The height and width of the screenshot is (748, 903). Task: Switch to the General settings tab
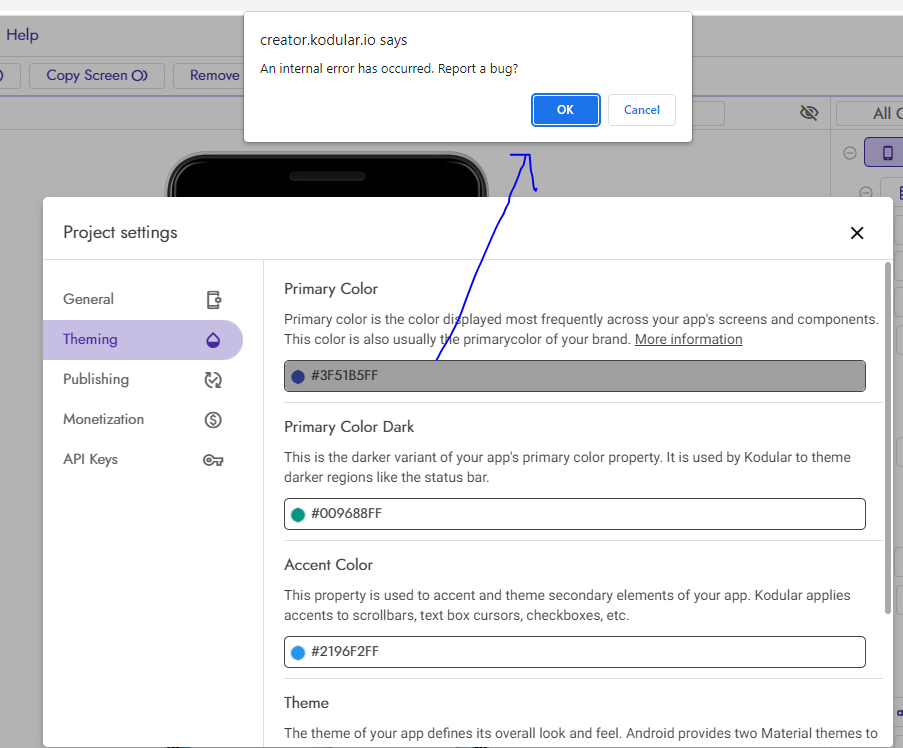89,299
